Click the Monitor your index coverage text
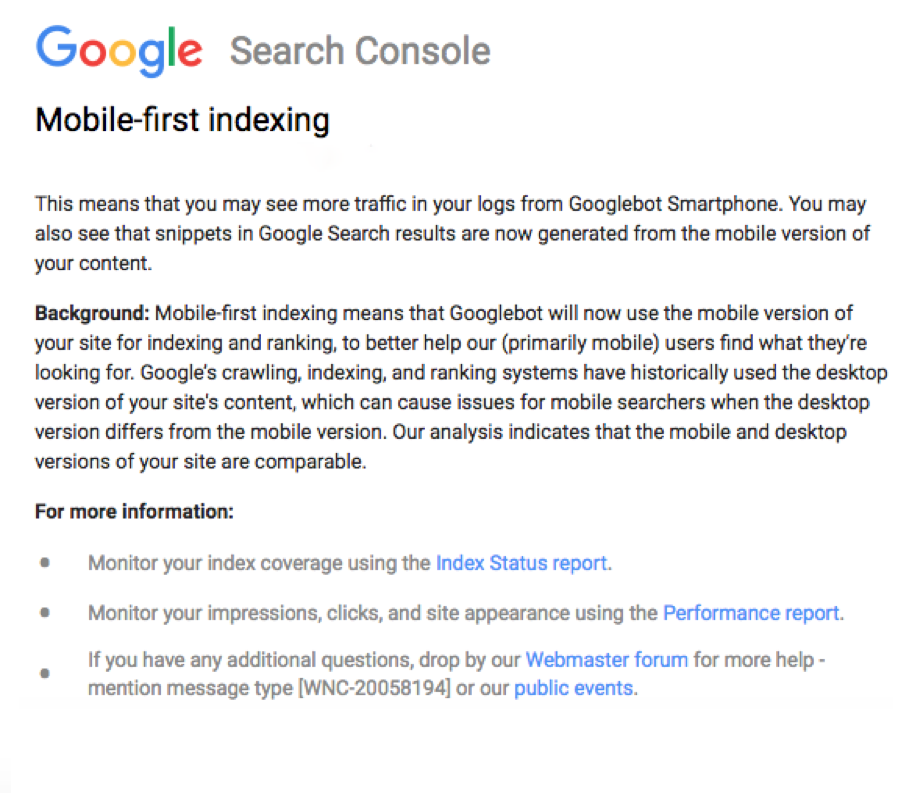Screen dimensions: 922x793 (259, 563)
